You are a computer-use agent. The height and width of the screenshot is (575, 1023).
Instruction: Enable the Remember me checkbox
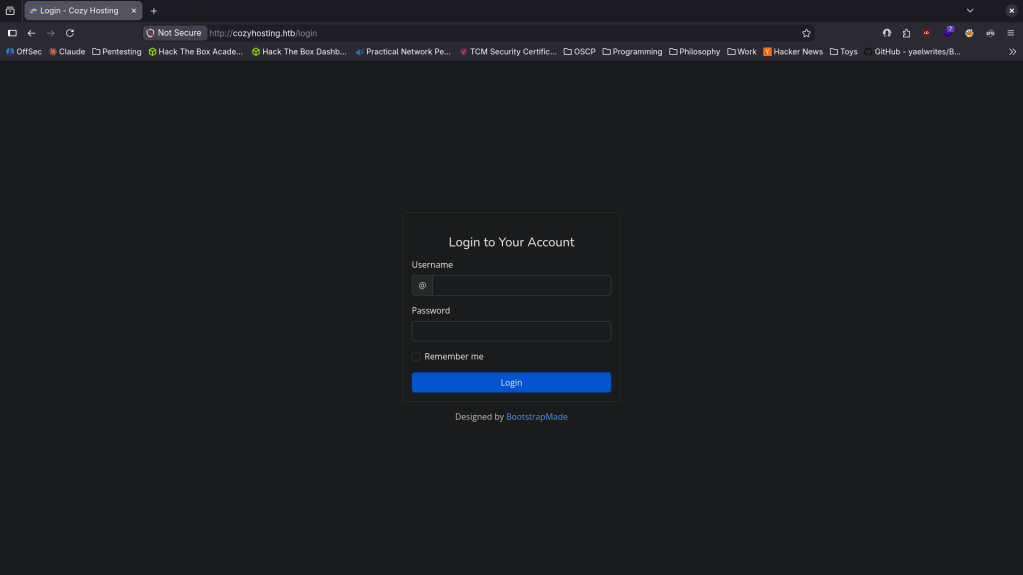tap(417, 357)
